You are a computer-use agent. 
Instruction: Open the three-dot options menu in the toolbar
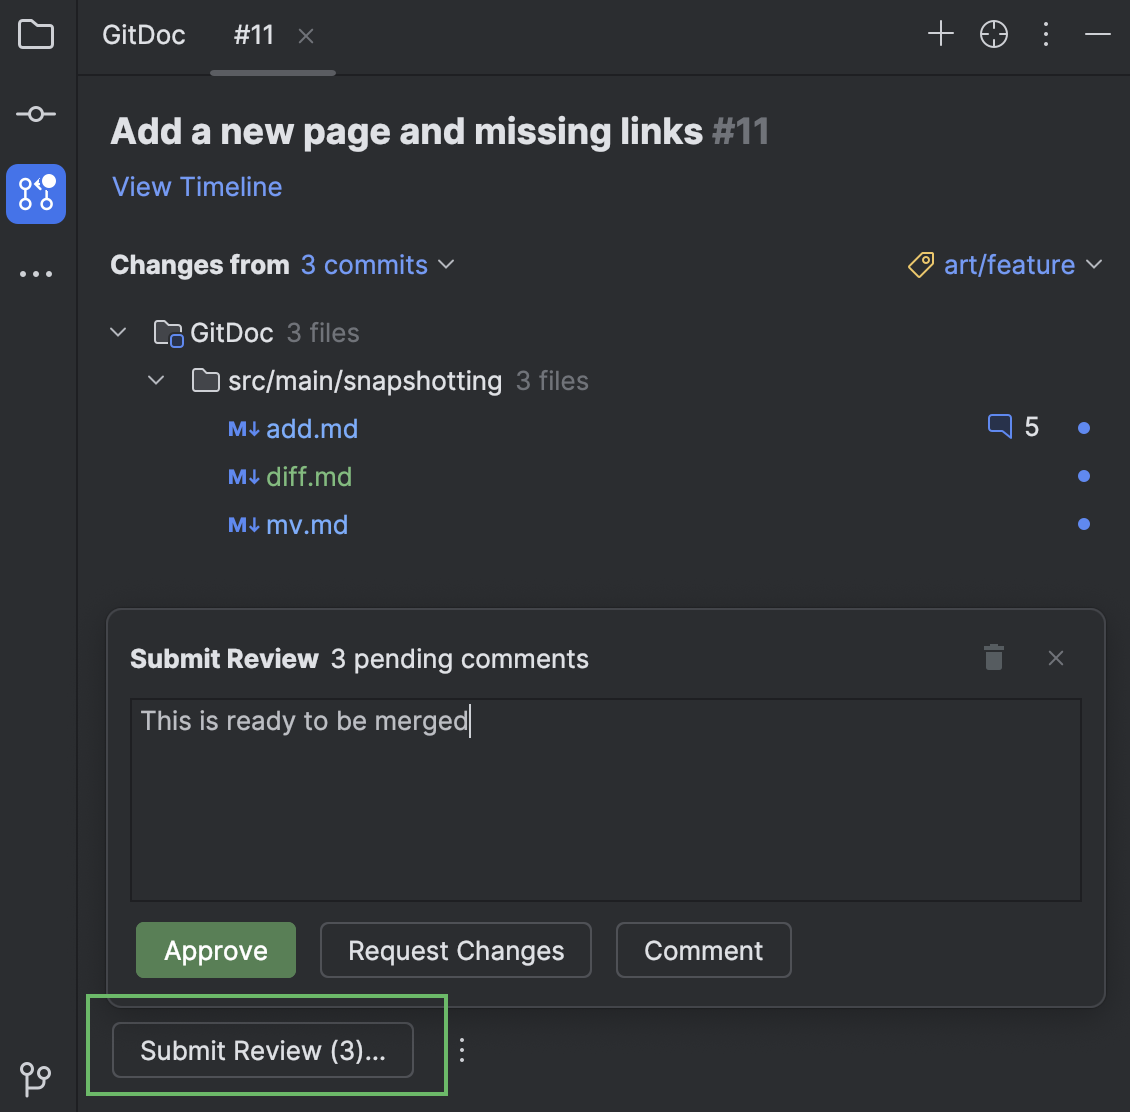pyautogui.click(x=1046, y=33)
